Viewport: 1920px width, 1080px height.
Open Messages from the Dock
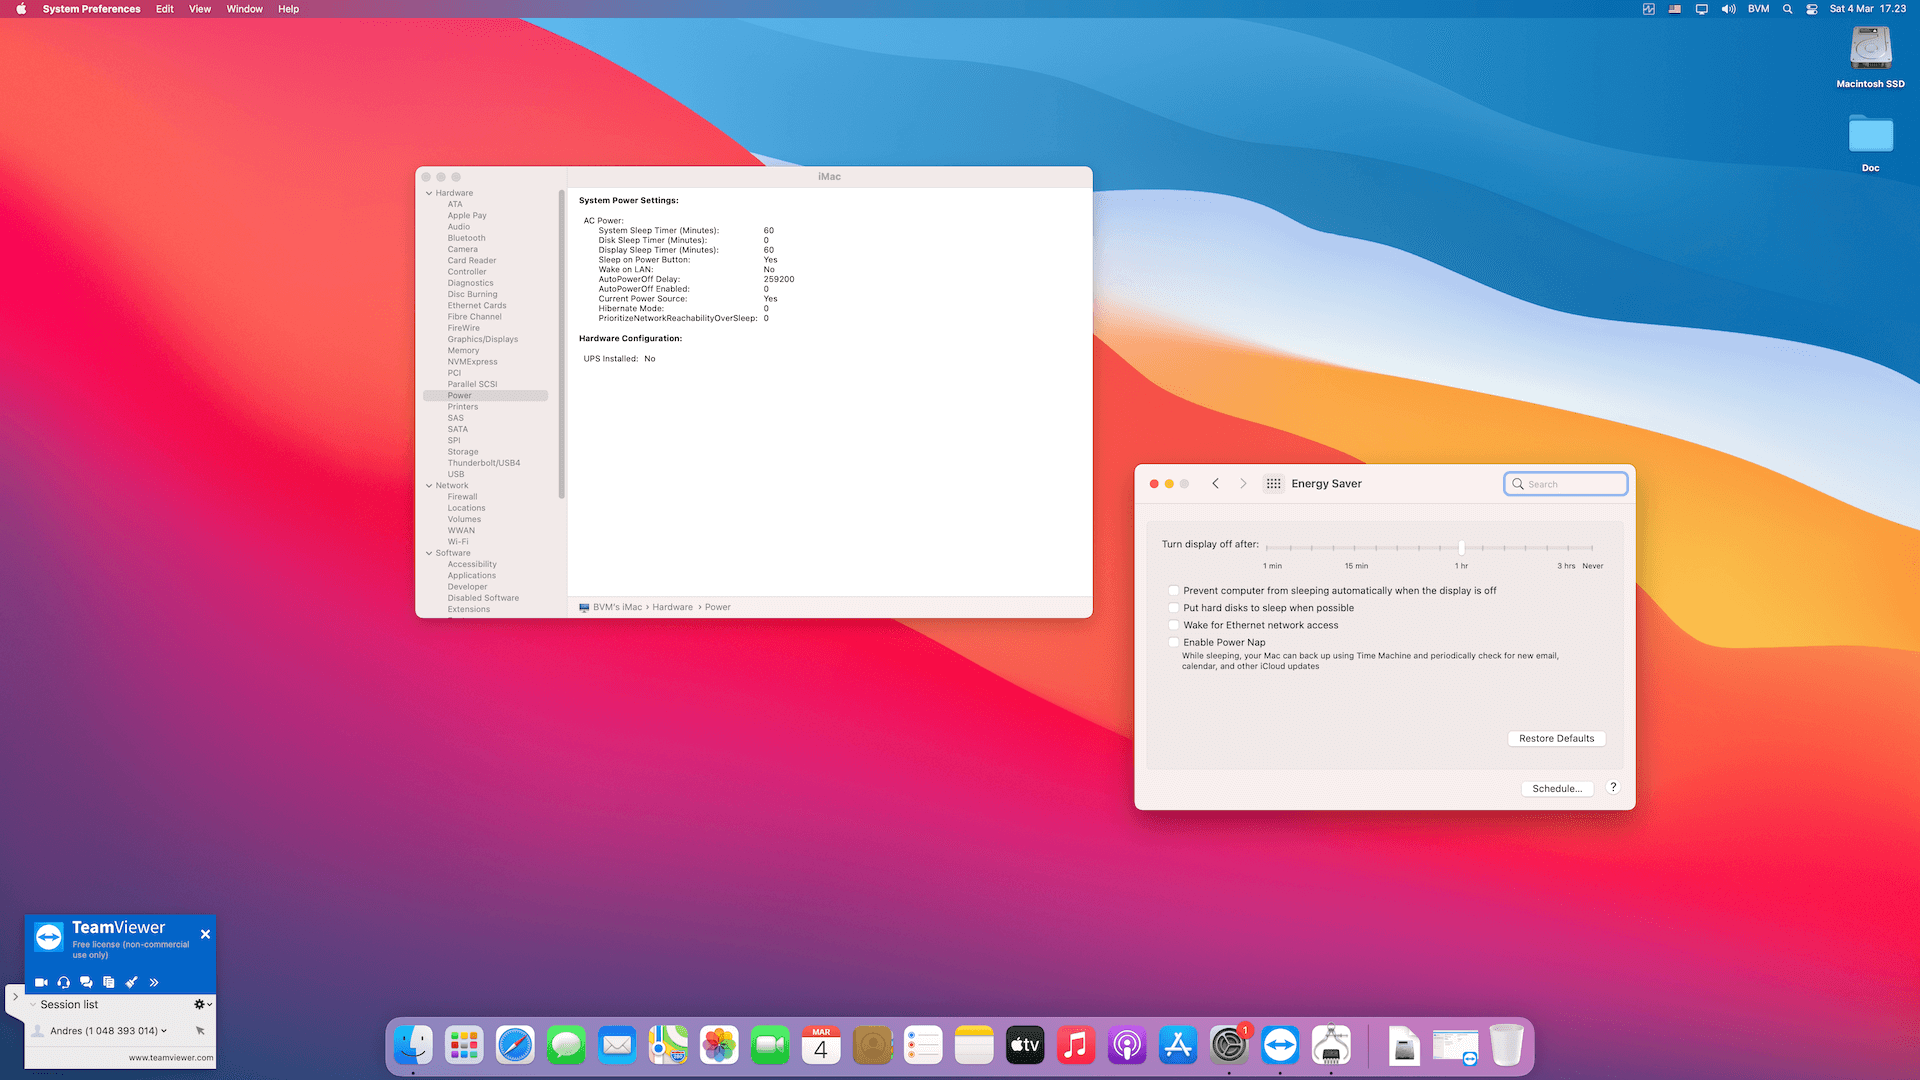[x=566, y=1046]
